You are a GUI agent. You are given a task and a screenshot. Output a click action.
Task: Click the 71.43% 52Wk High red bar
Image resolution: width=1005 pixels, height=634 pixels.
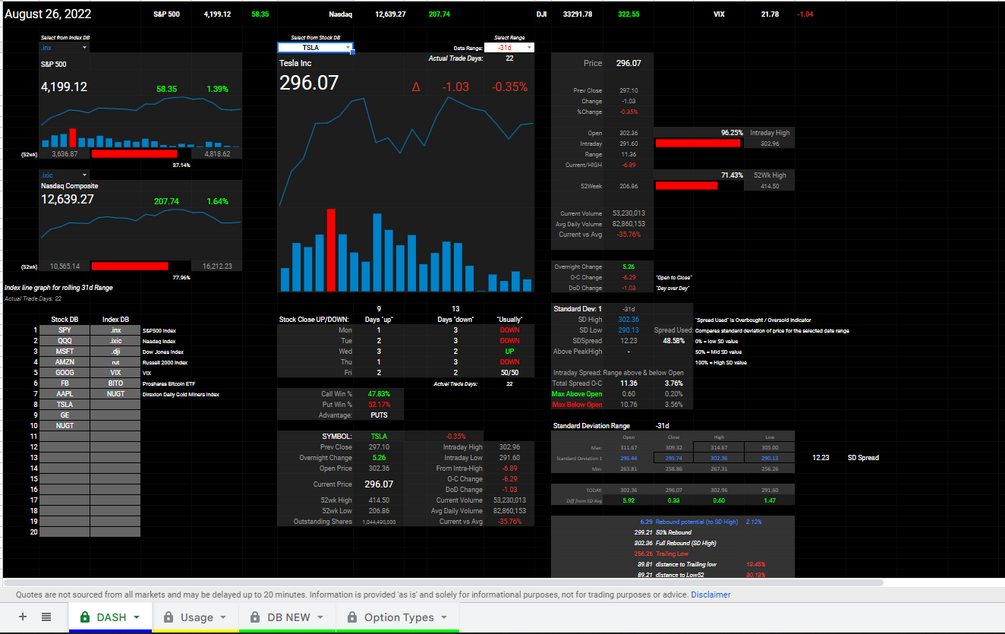point(686,186)
